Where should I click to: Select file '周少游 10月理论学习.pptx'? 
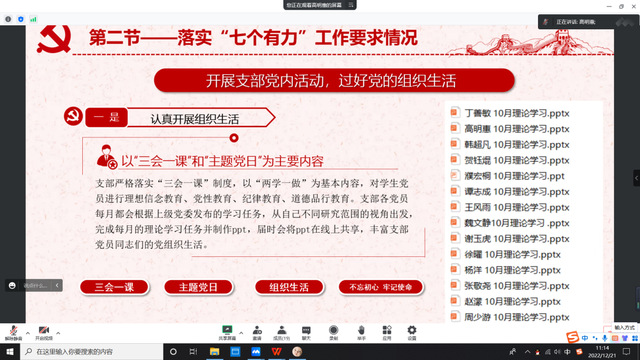(510, 317)
